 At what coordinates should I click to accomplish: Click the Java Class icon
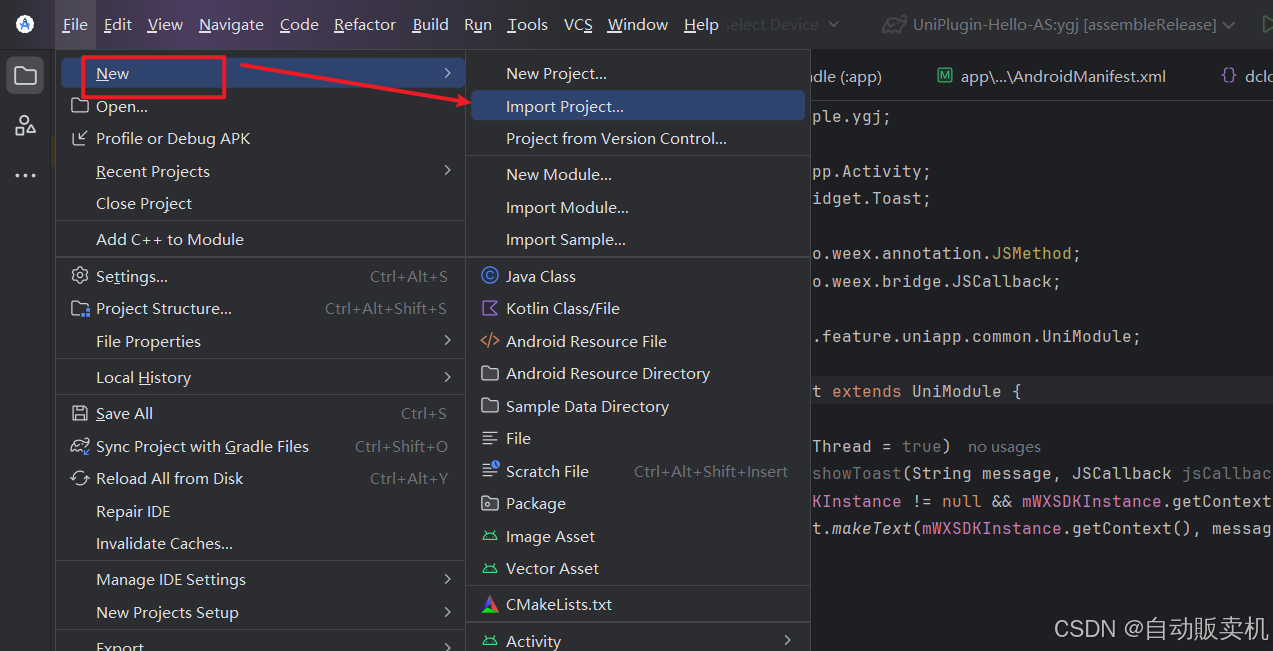[490, 276]
